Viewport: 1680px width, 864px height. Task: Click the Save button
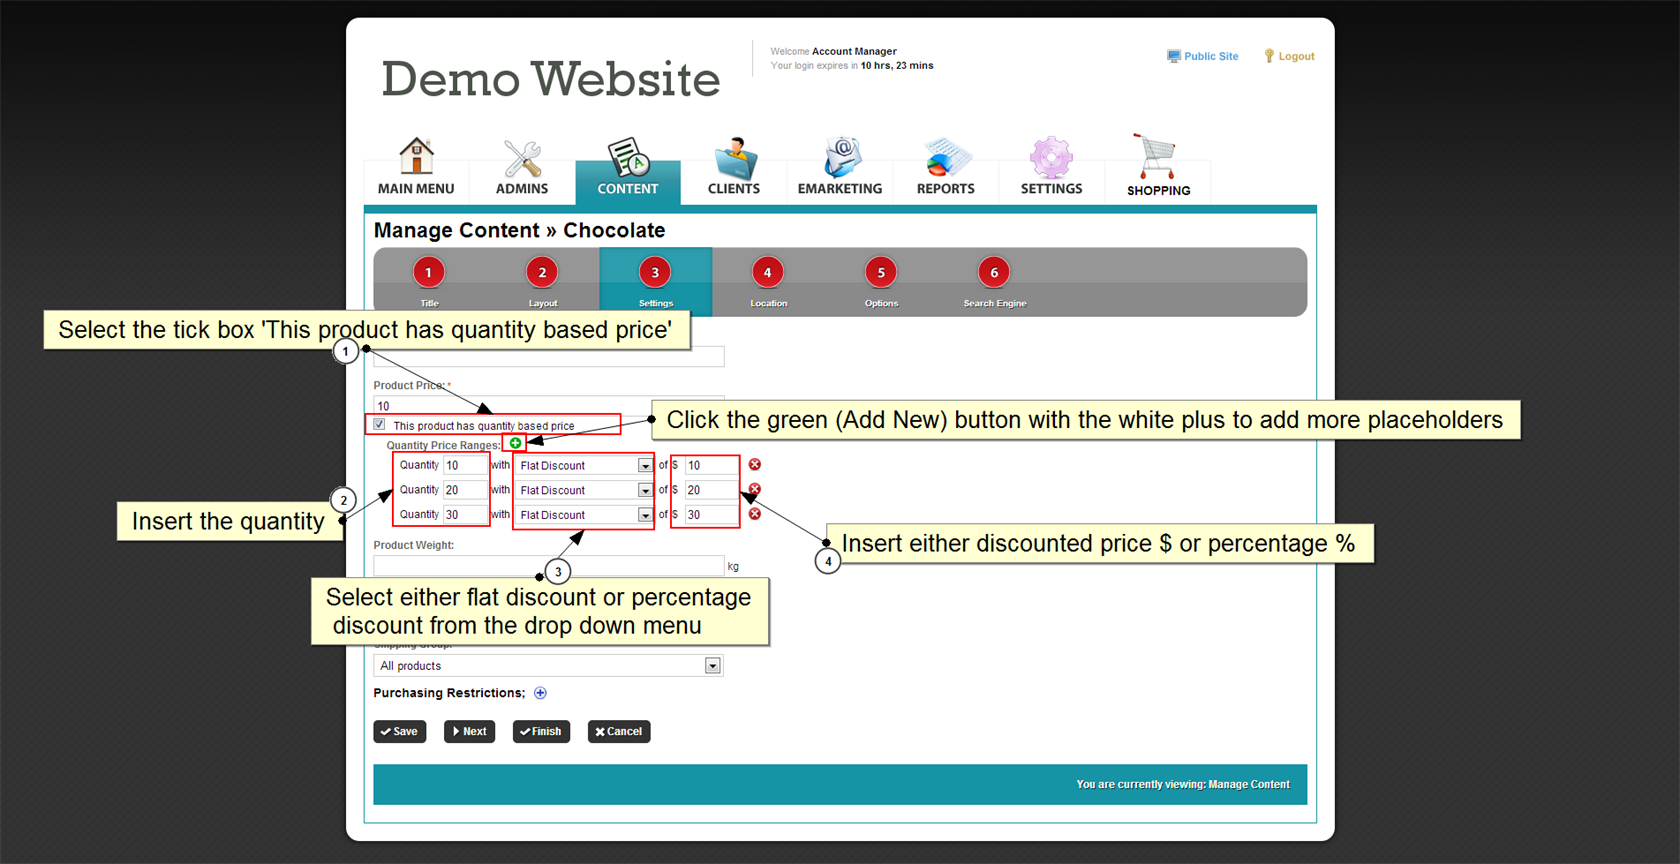coord(400,732)
